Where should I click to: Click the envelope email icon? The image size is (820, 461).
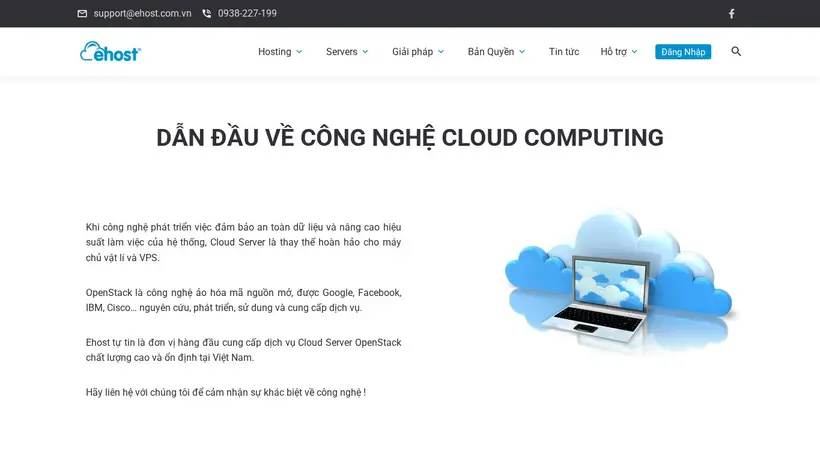(x=82, y=14)
